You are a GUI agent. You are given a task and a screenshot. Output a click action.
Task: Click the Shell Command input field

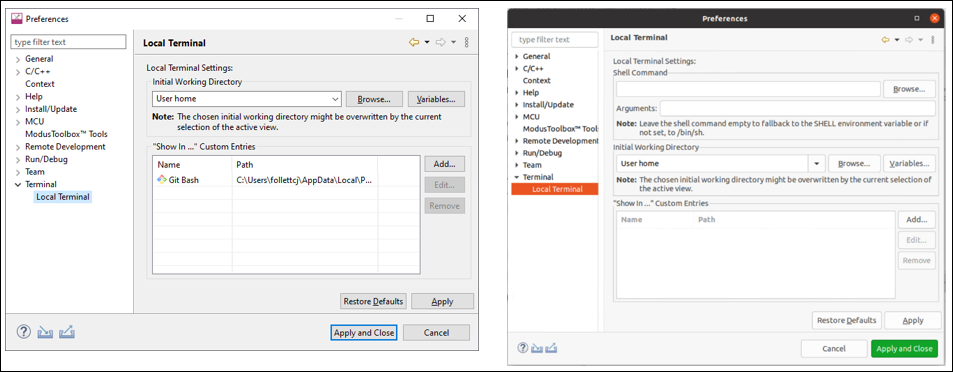tap(748, 89)
